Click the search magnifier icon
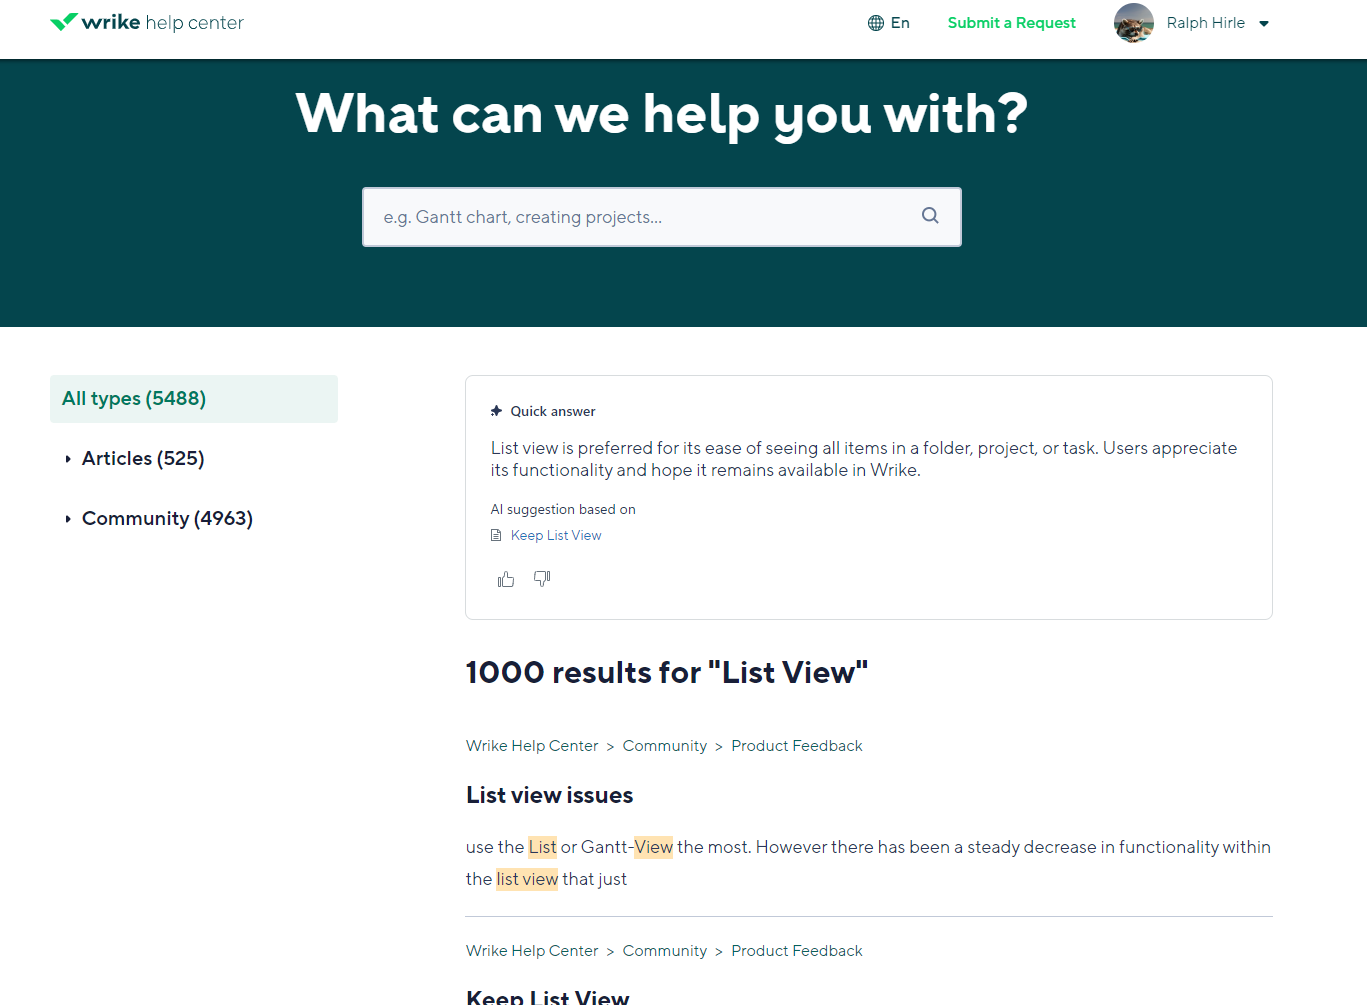The height and width of the screenshot is (1005, 1367). [x=930, y=216]
